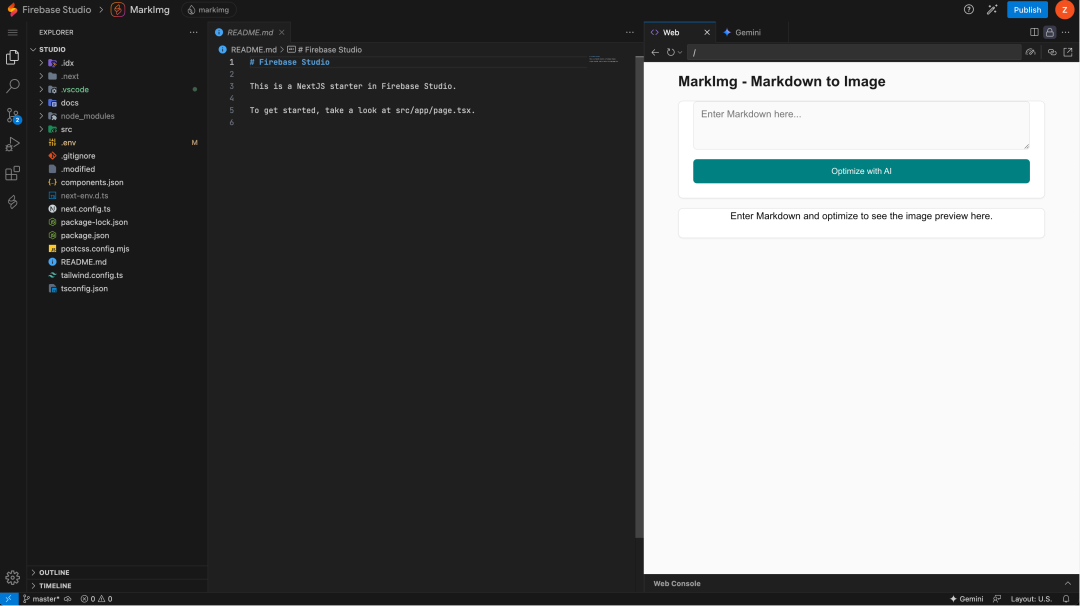Click the Enter Markdown here text field
Image resolution: width=1080 pixels, height=606 pixels.
pyautogui.click(x=860, y=124)
